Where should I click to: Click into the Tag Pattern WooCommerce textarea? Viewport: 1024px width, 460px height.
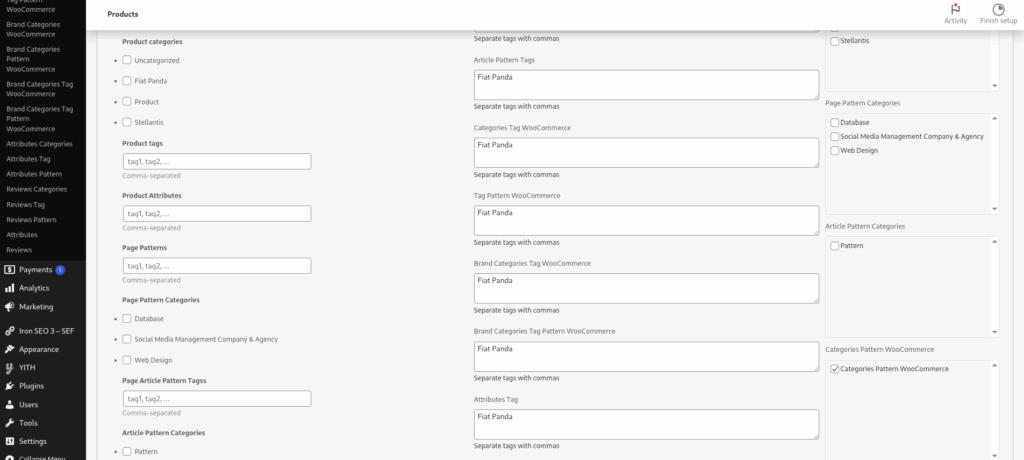(x=646, y=220)
